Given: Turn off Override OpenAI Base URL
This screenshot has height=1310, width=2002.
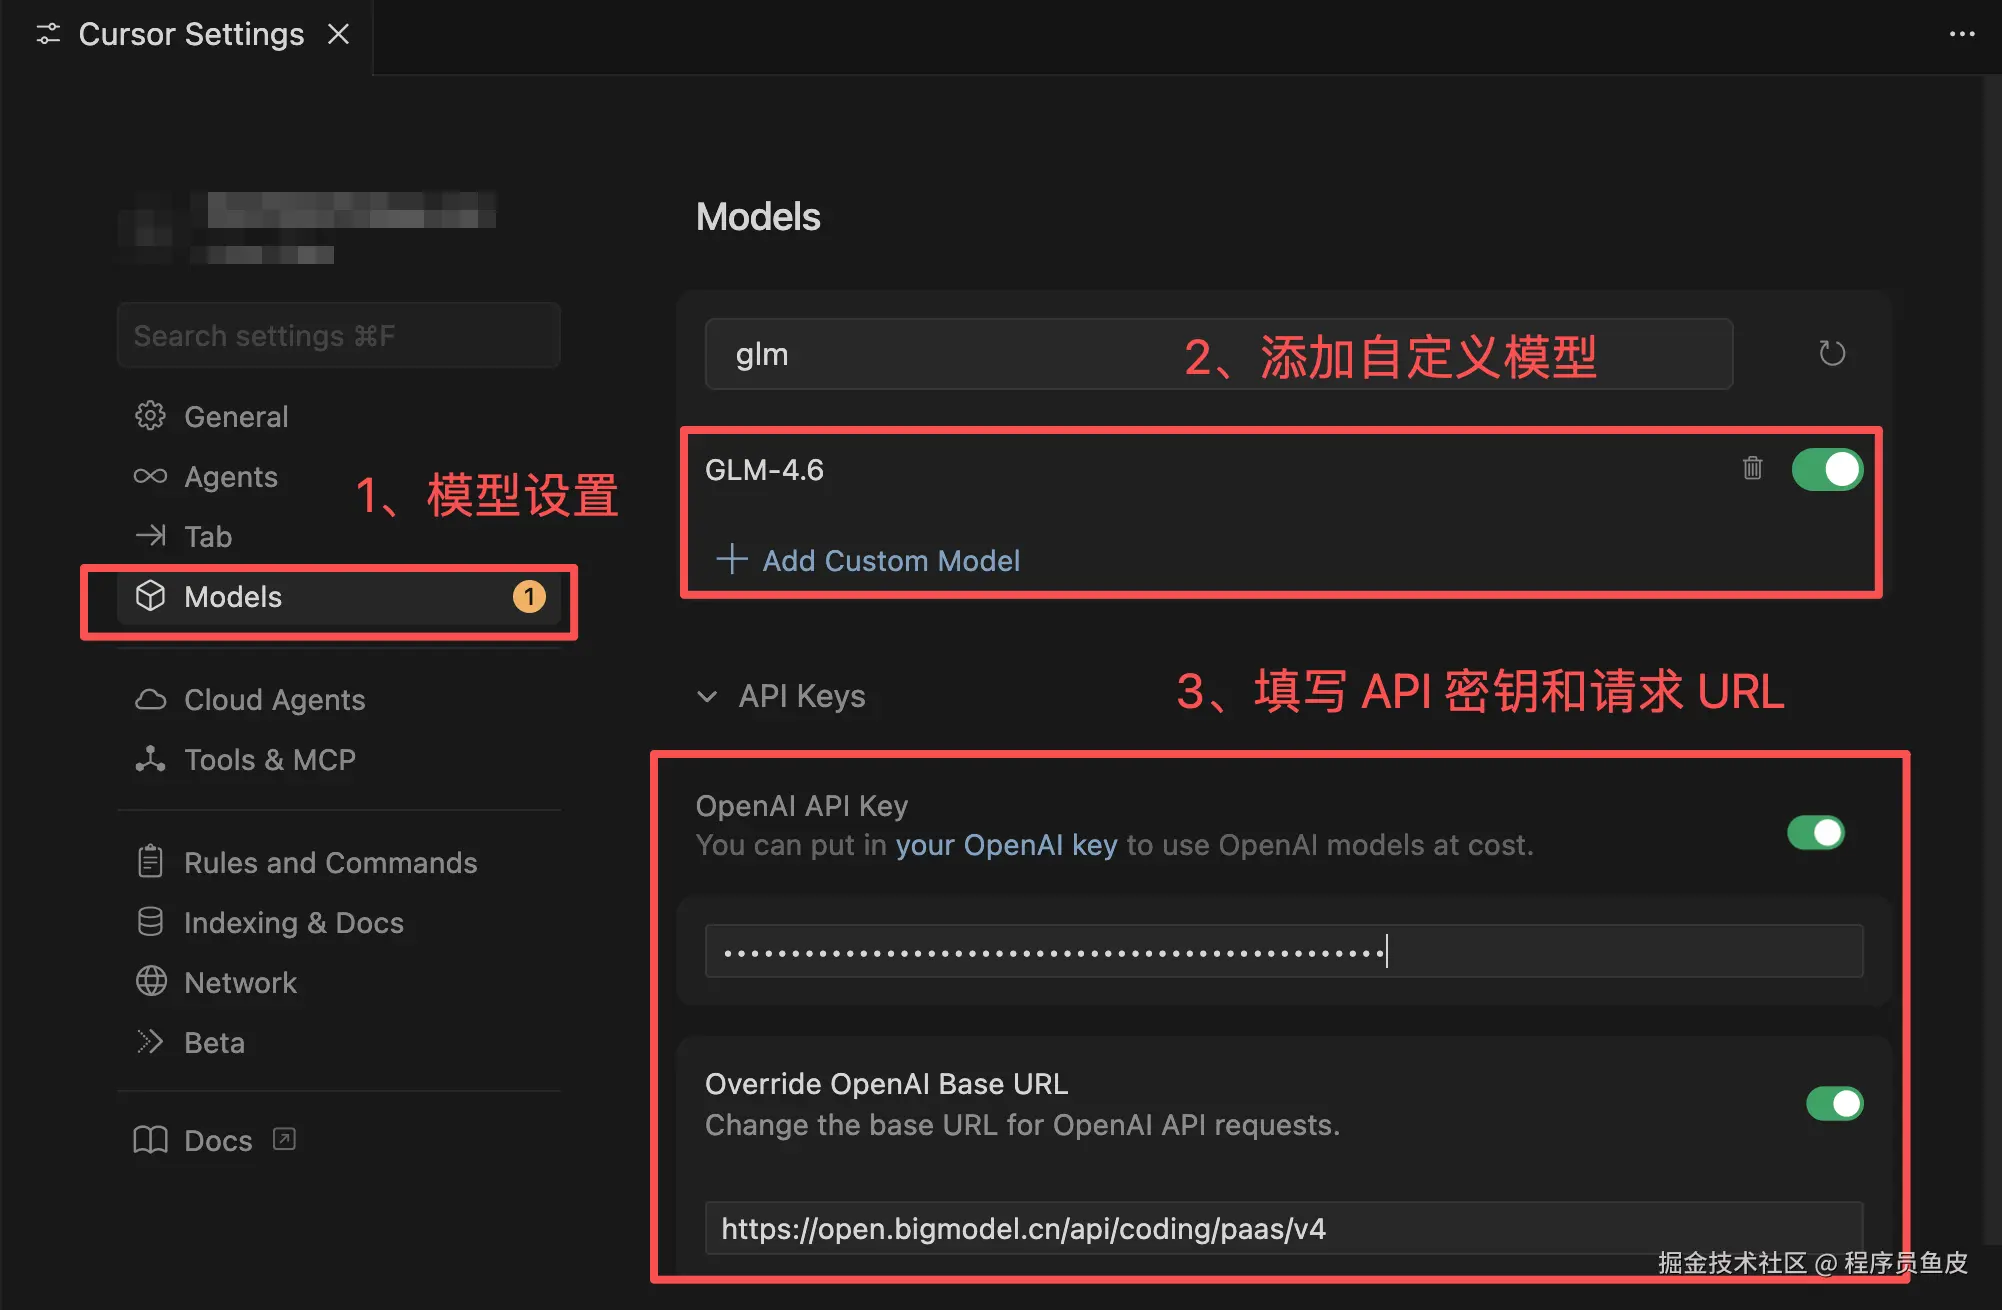Looking at the screenshot, I should [1833, 1103].
